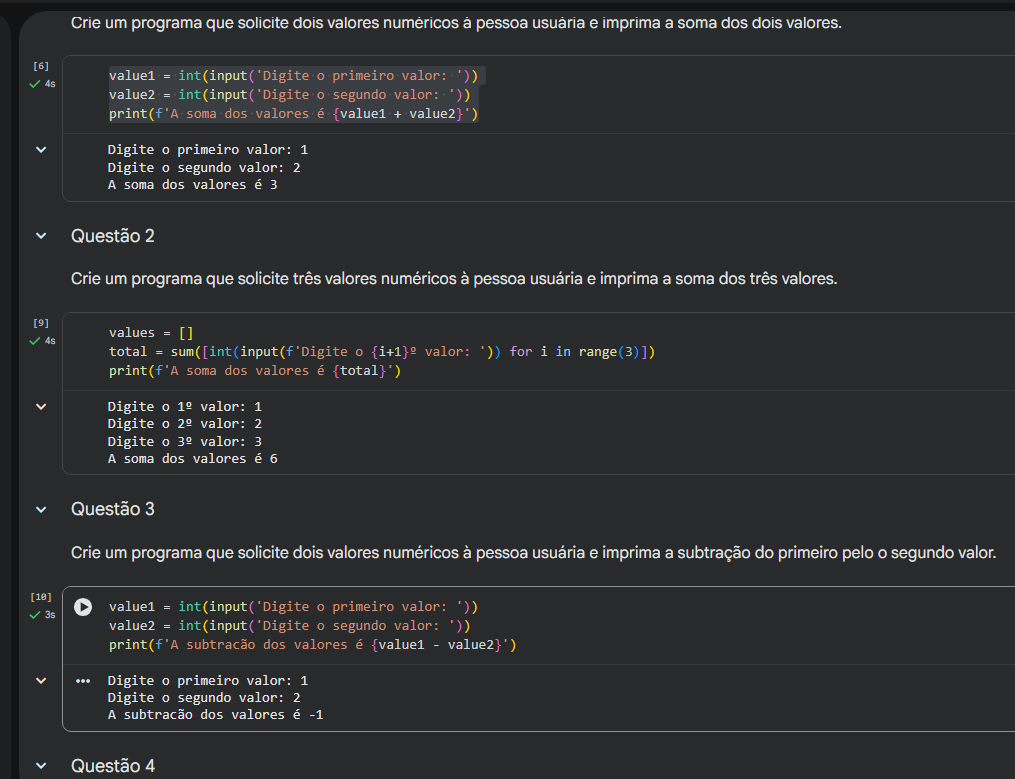Click the print line with 'value1 - value2'
Screen dimensions: 1015x779
[313, 645]
